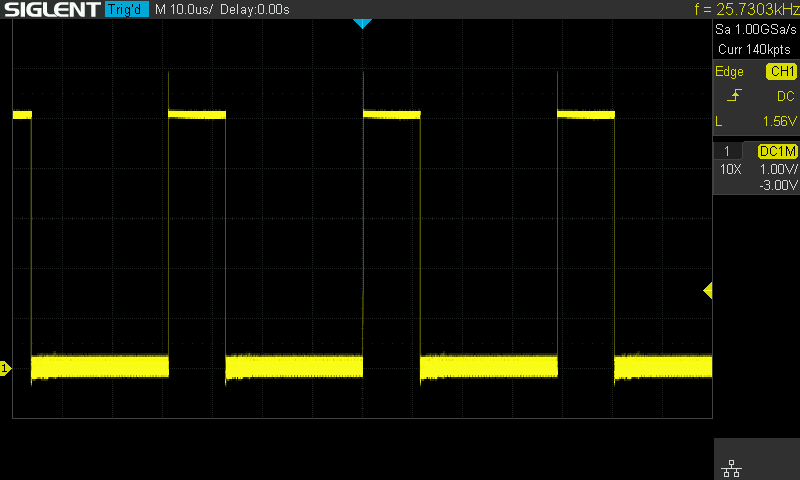800x480 pixels.
Task: Click the SIGLENT logo
Action: (x=51, y=10)
